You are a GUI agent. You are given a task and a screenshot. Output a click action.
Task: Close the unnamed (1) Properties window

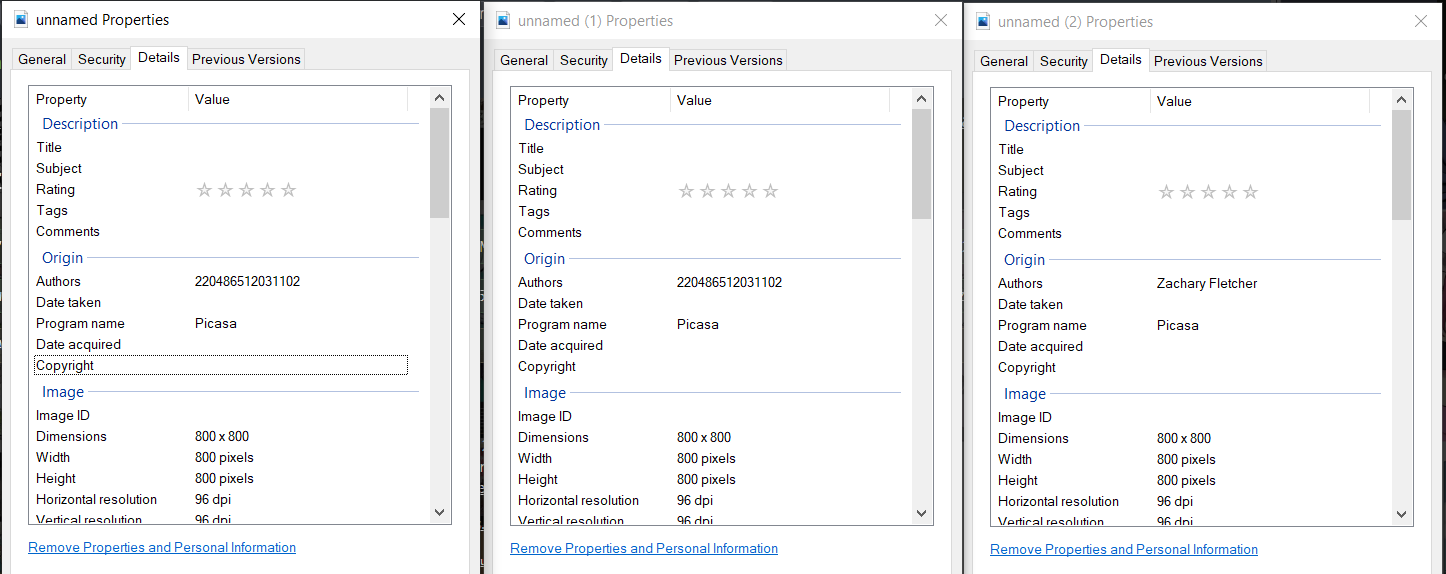point(941,20)
